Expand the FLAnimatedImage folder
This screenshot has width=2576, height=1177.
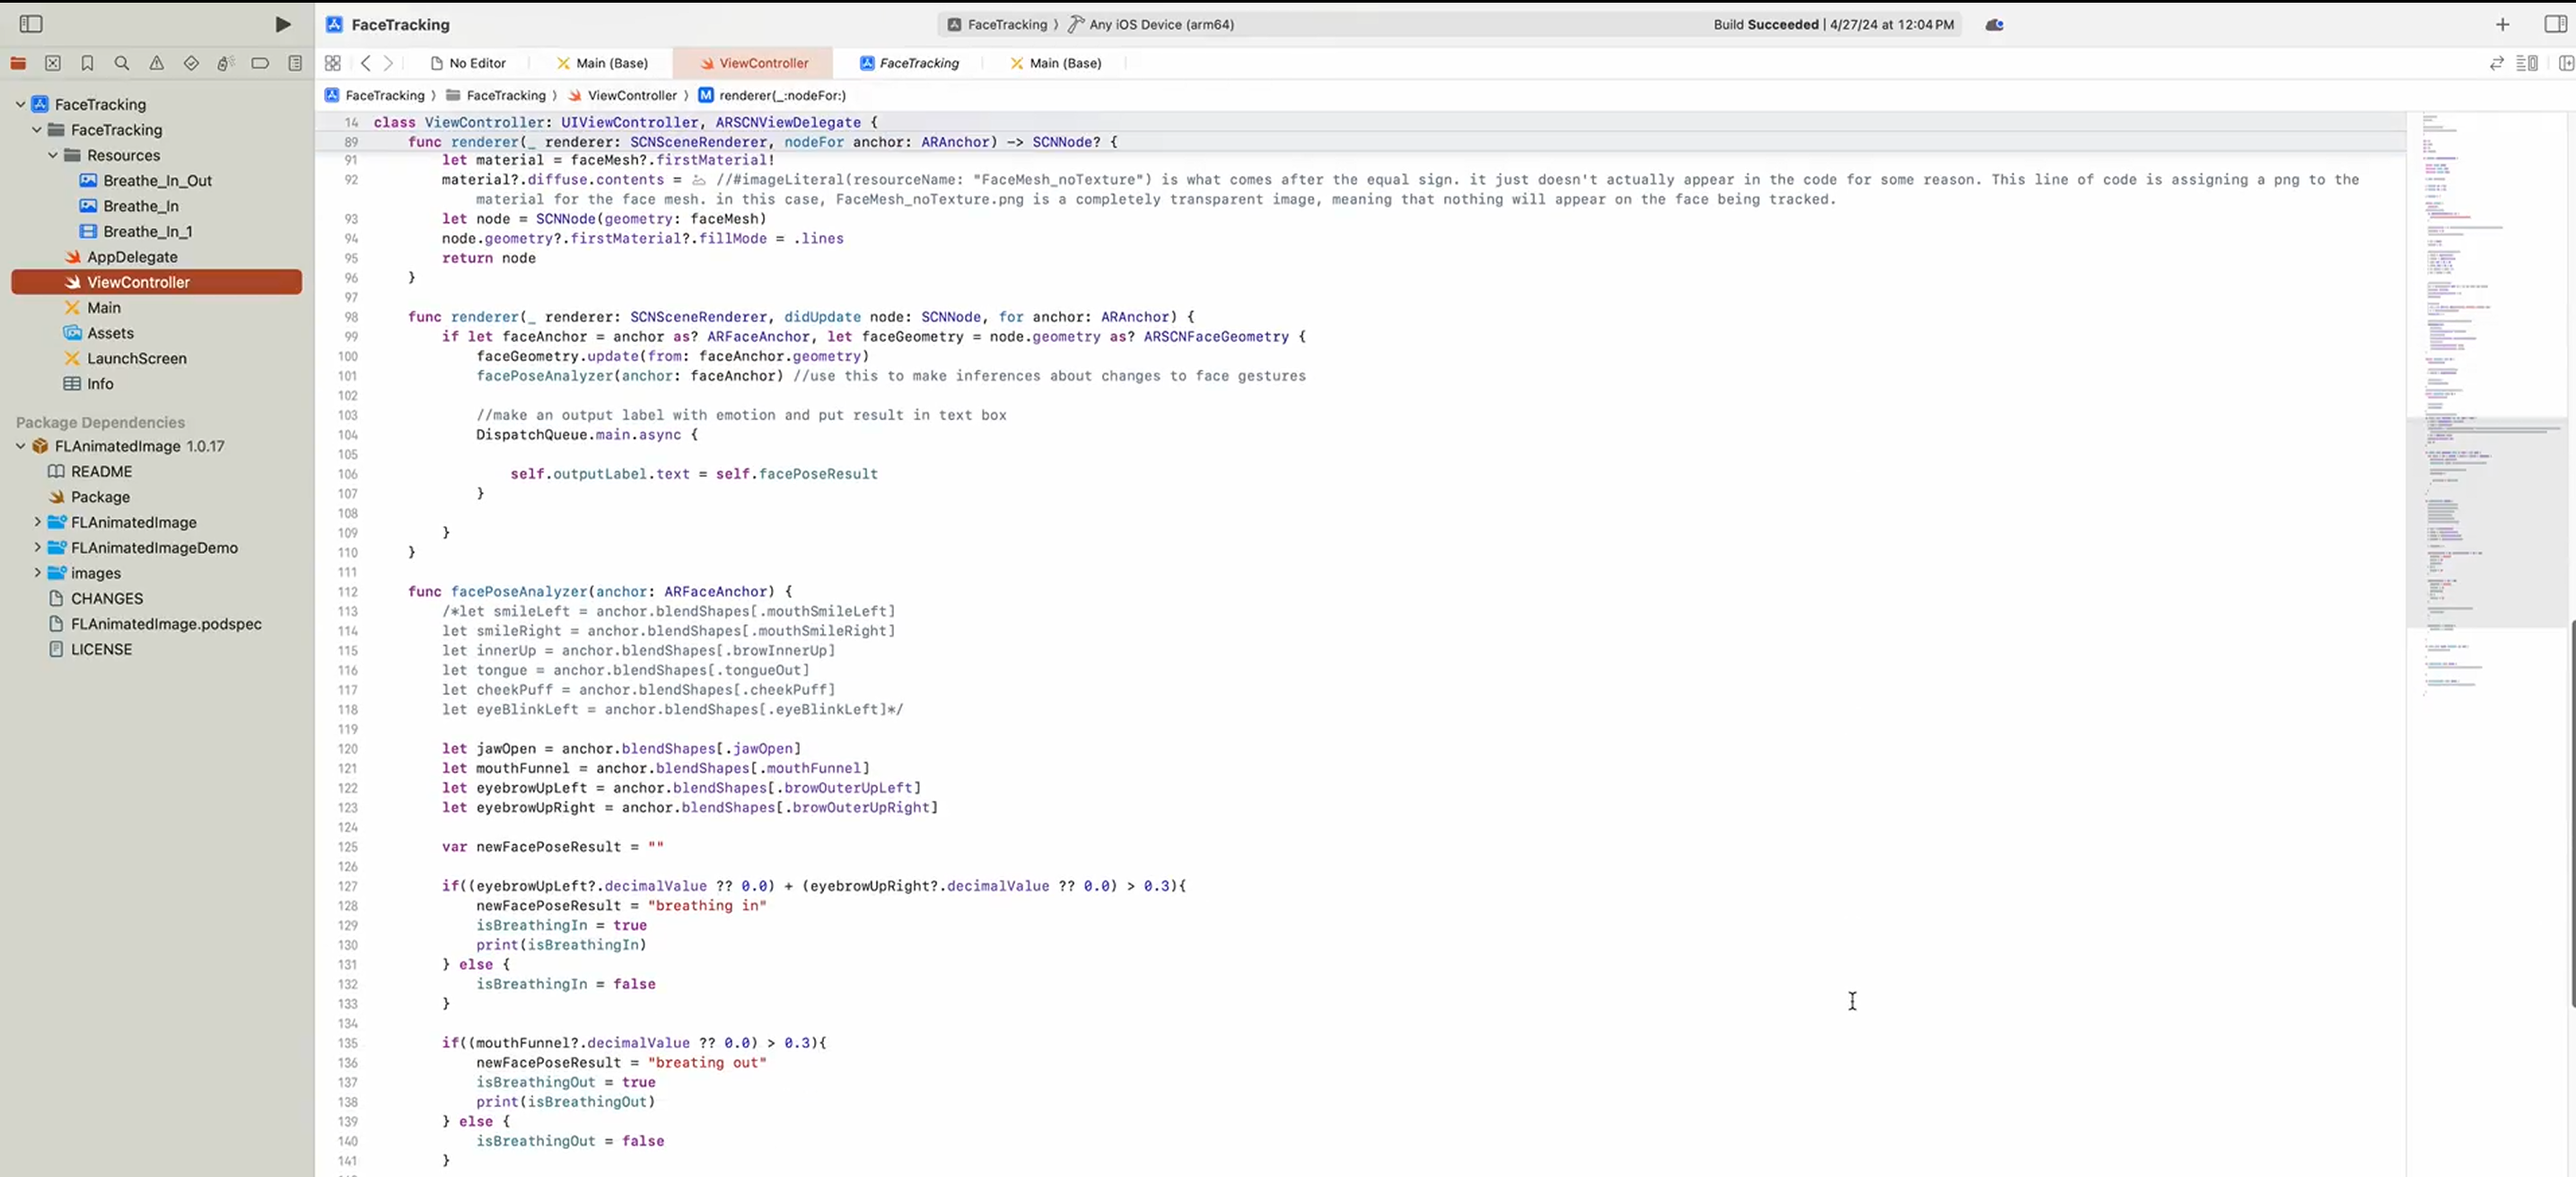coord(37,522)
